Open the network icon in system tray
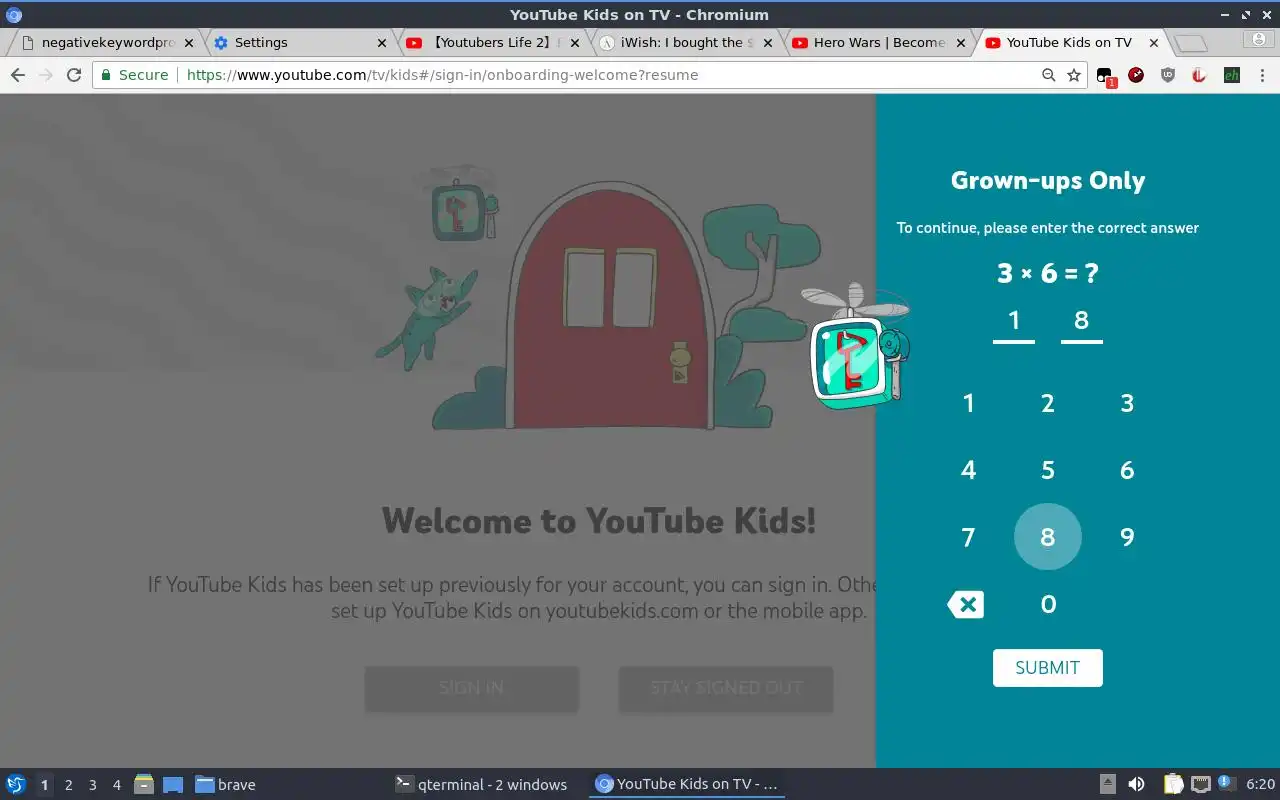 tap(1200, 784)
